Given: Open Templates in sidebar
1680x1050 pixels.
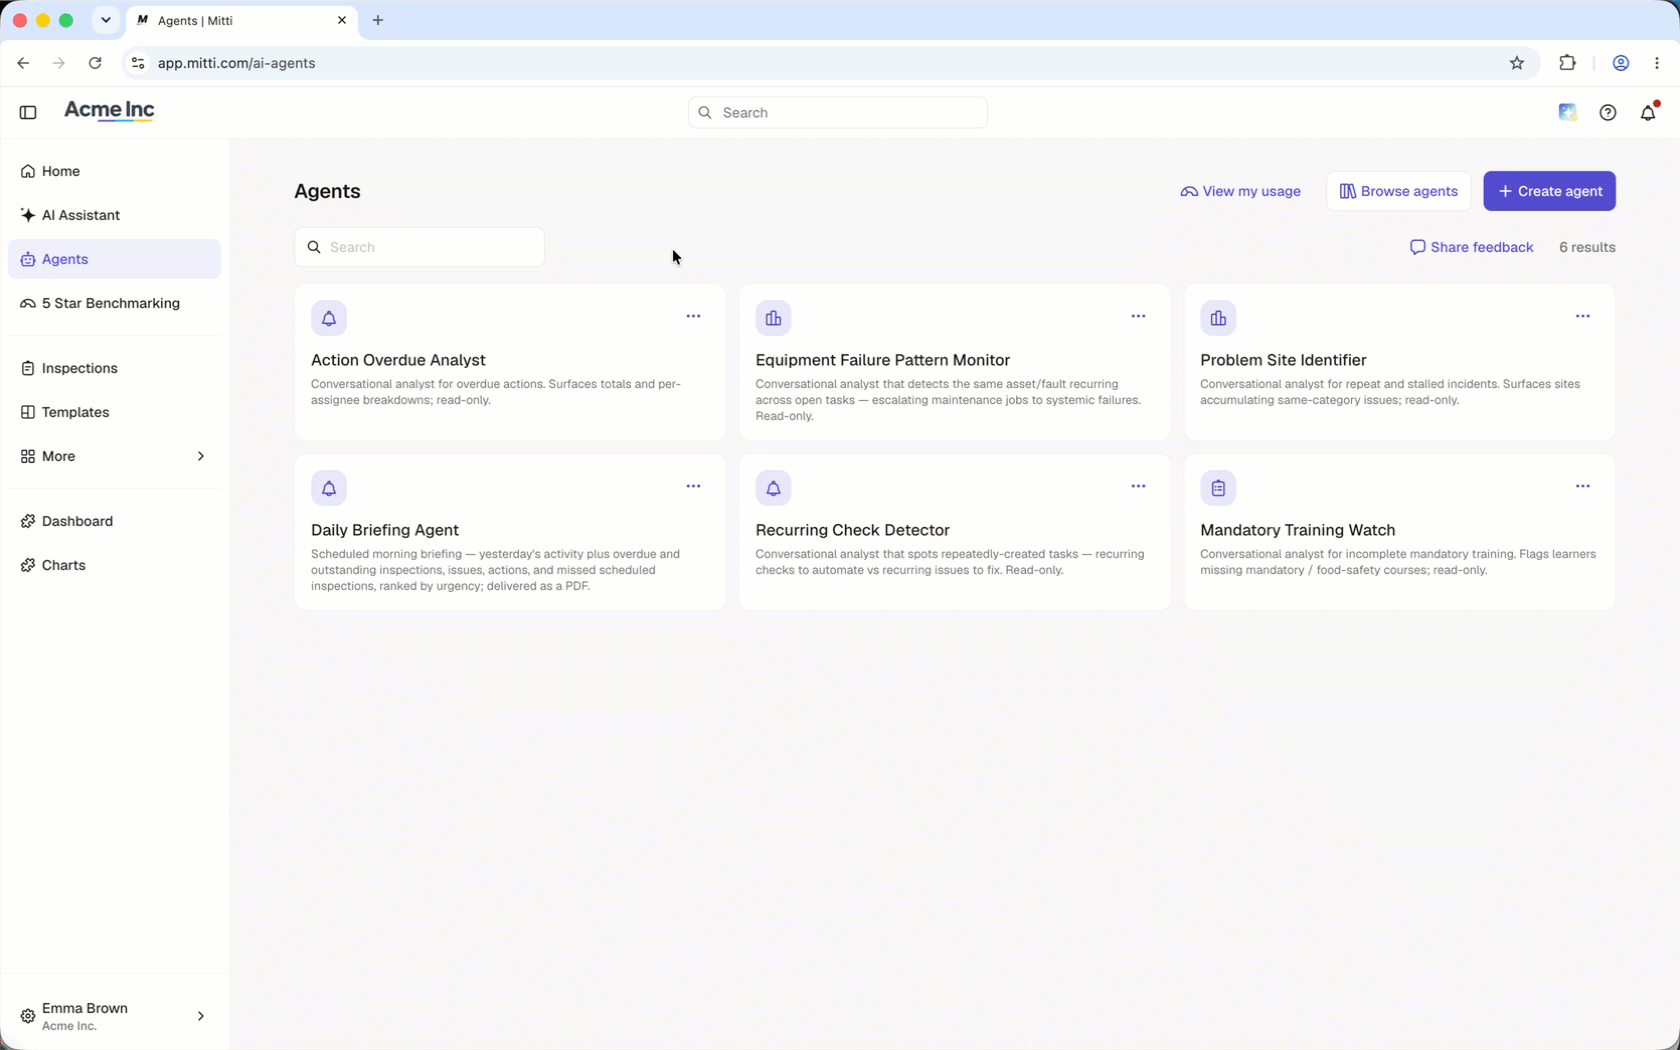Looking at the screenshot, I should [x=114, y=412].
